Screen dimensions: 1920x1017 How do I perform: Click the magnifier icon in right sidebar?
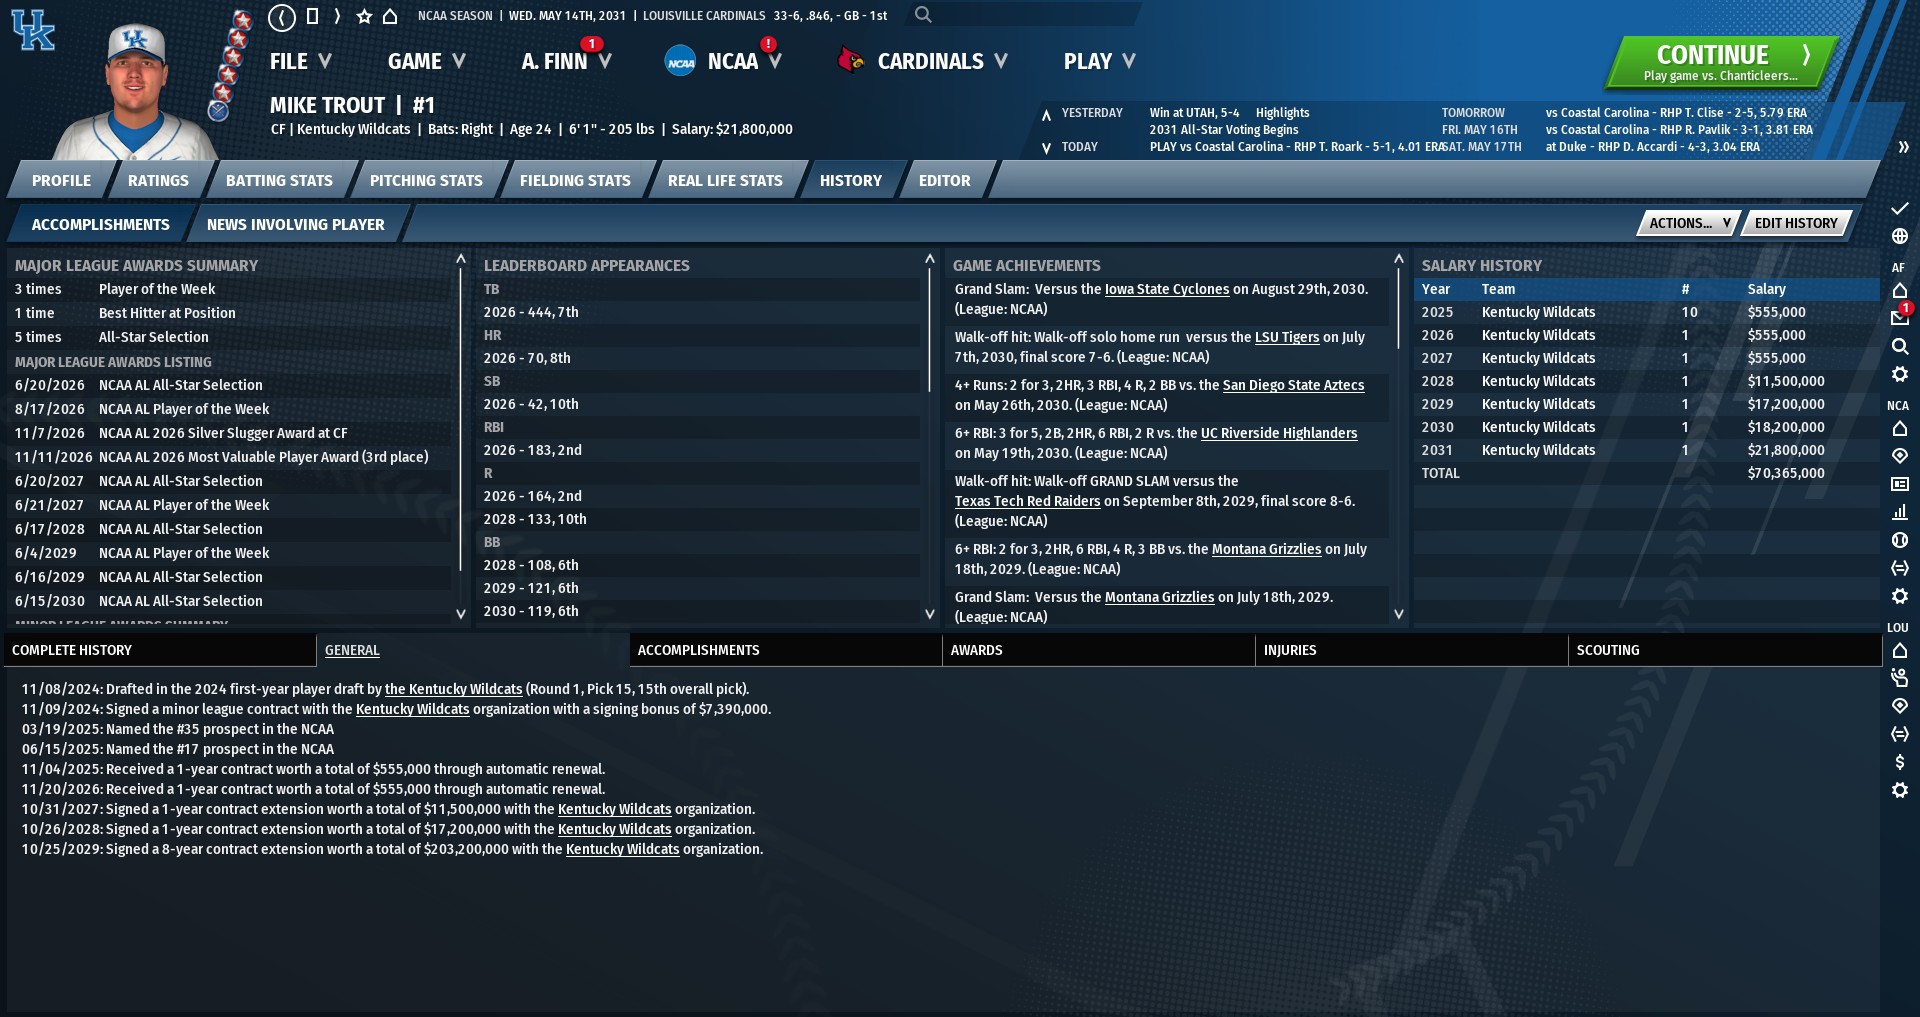click(x=1900, y=346)
